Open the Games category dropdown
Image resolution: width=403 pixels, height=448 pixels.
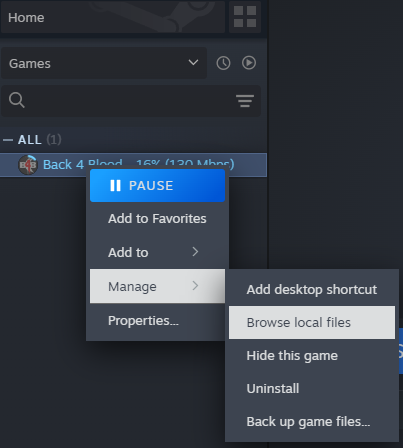(x=104, y=63)
